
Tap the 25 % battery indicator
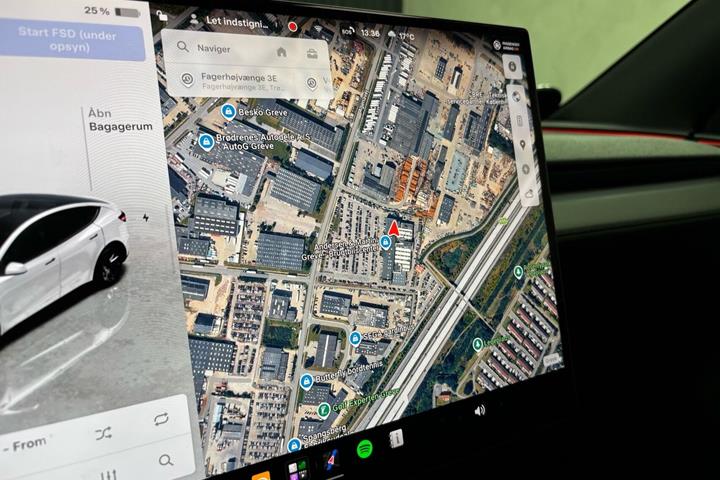click(x=112, y=11)
